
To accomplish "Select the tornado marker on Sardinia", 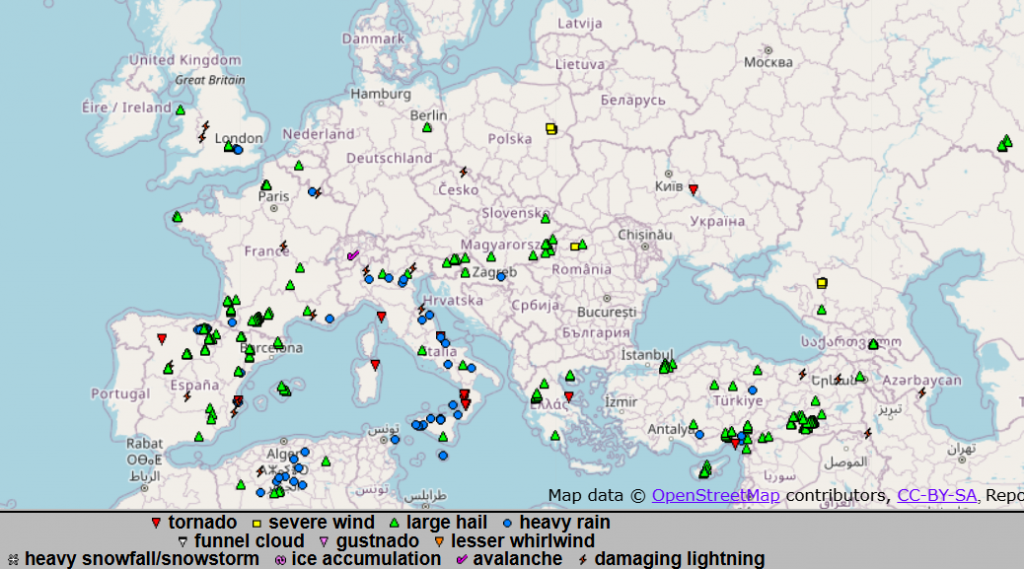I will [x=375, y=364].
